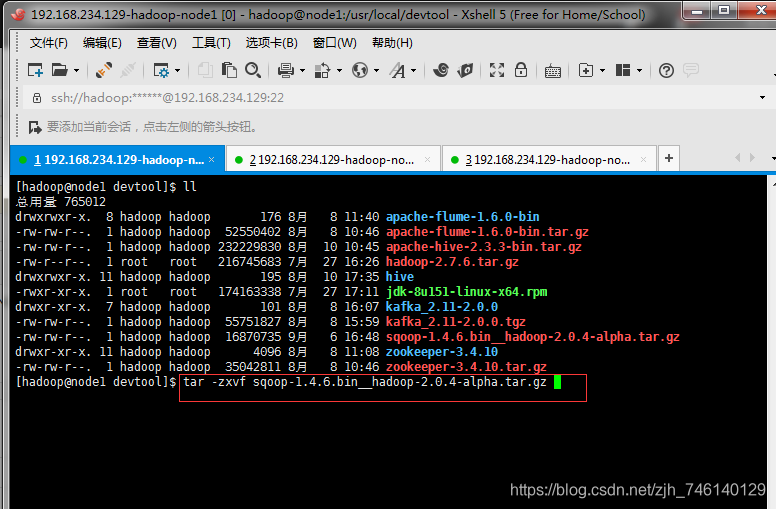Click zookeeper-3.4.10.tar.gz filename

click(466, 367)
